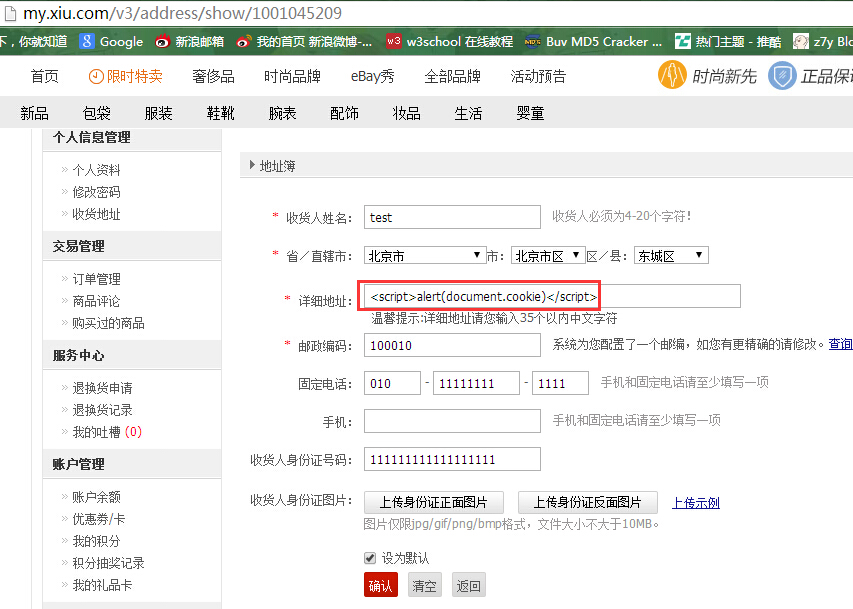Open the z7y Blog bookmark

823,41
